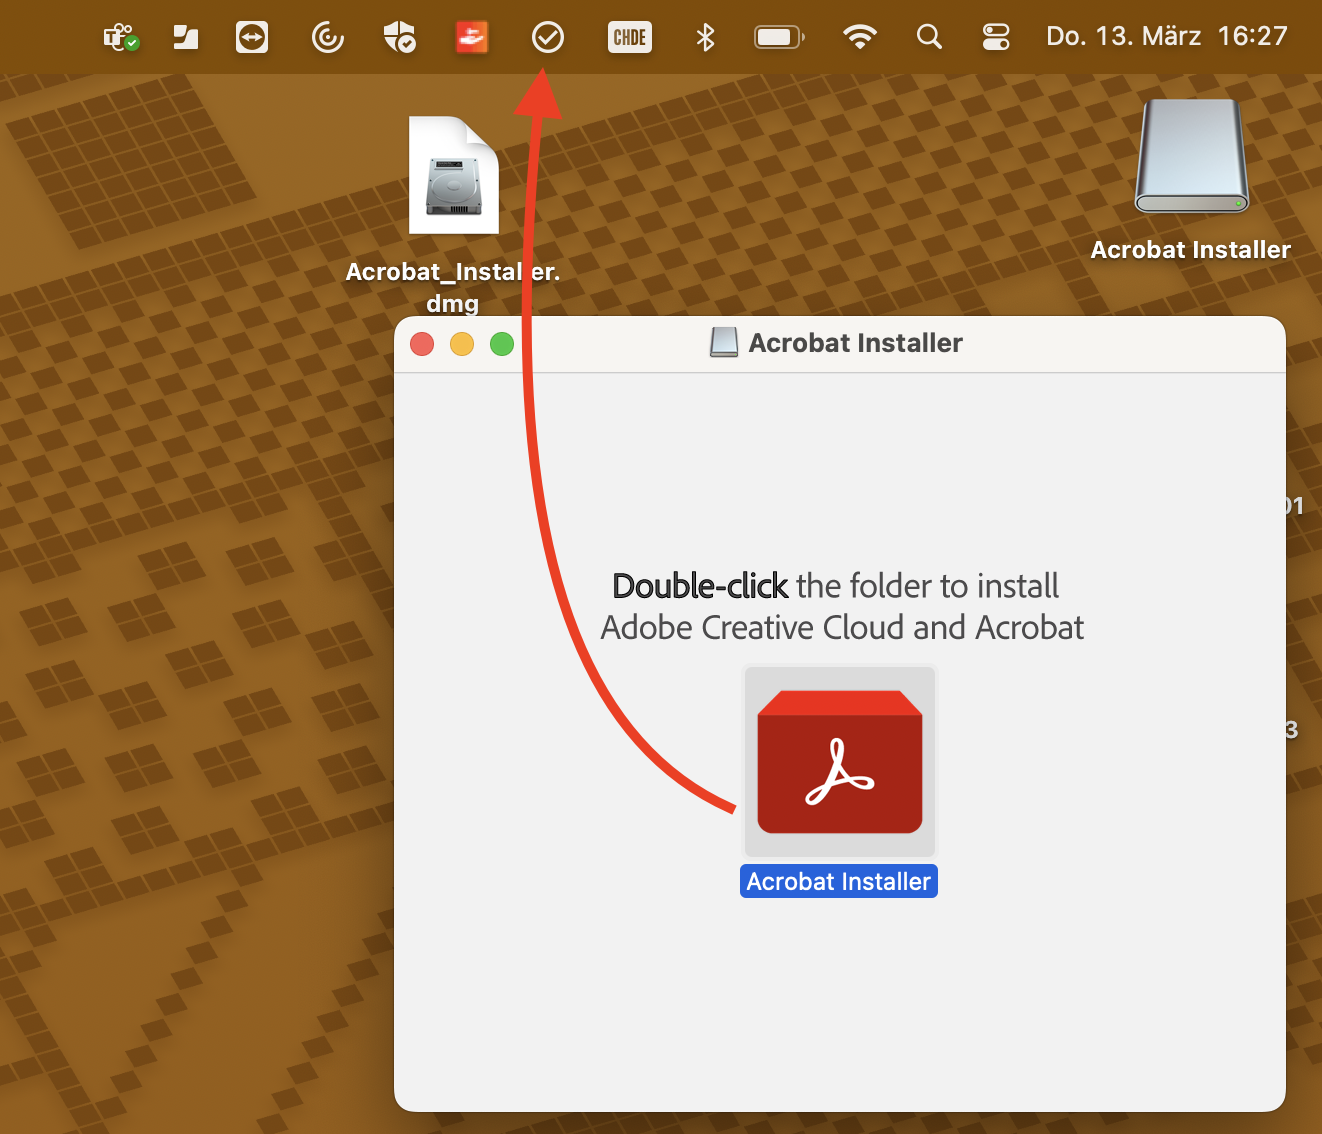Open the shield security status icon
This screenshot has height=1134, width=1322.
tap(399, 38)
